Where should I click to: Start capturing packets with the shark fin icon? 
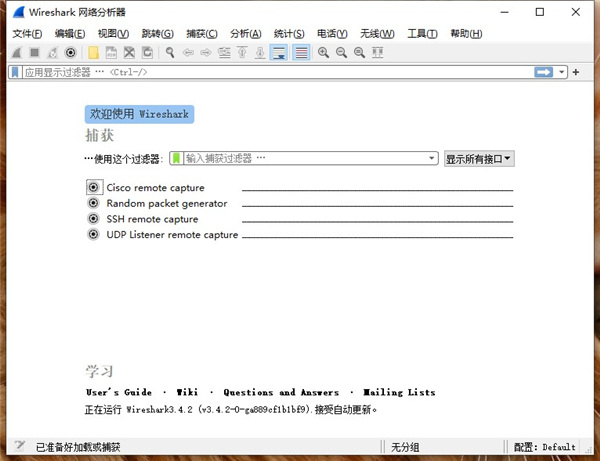(x=17, y=52)
